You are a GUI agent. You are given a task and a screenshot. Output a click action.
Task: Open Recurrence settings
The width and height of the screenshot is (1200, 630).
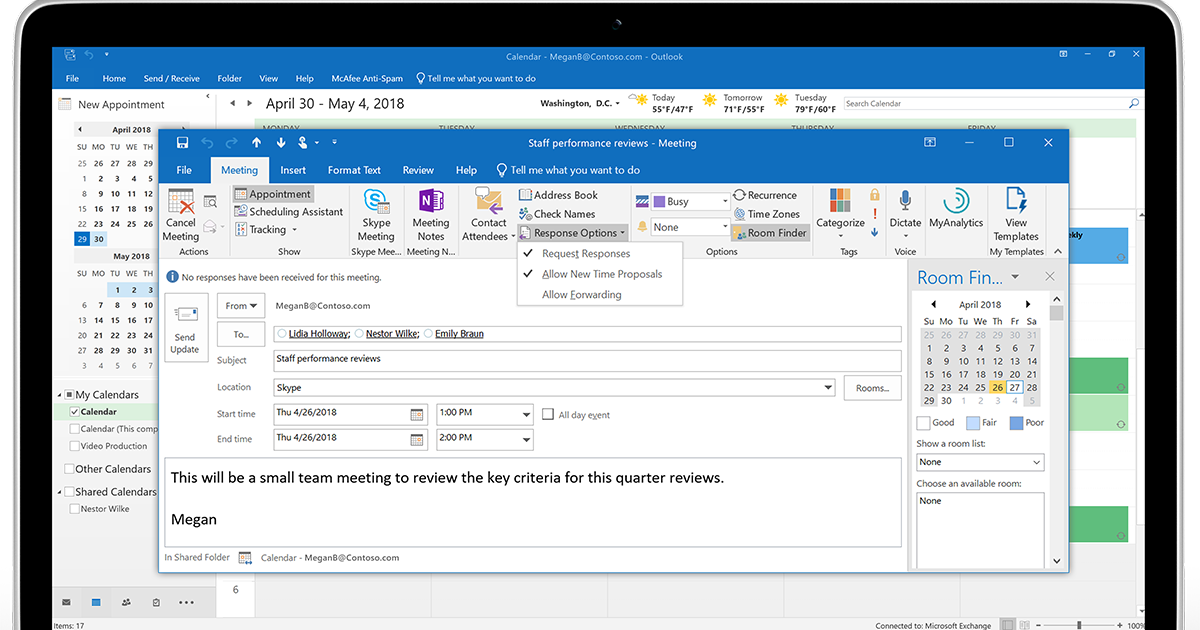click(765, 195)
